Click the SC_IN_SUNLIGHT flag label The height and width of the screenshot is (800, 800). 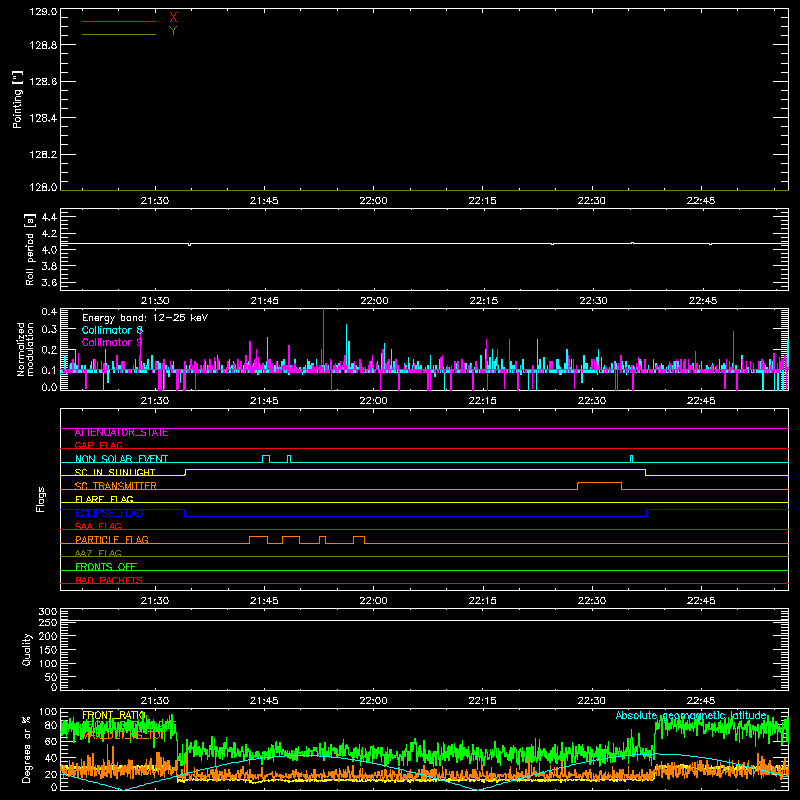(x=115, y=472)
